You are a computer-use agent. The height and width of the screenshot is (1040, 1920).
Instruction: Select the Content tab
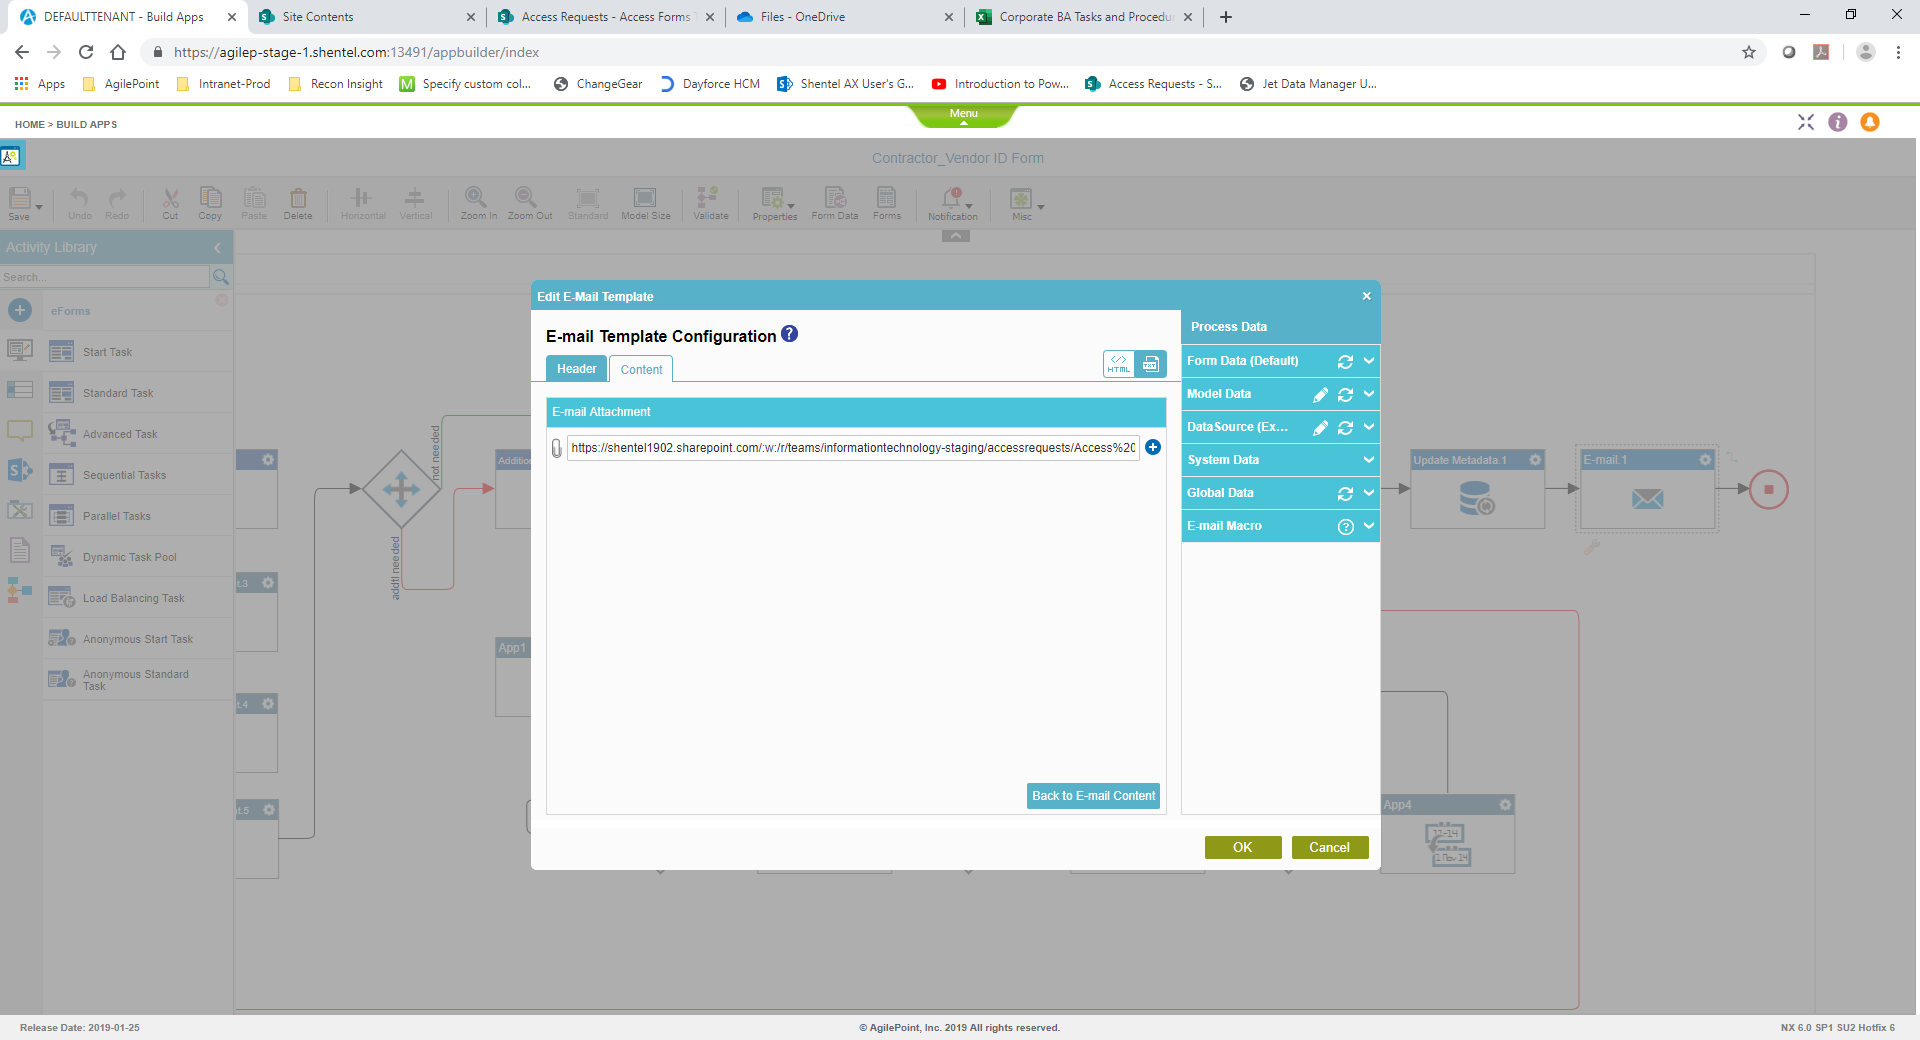coord(641,370)
